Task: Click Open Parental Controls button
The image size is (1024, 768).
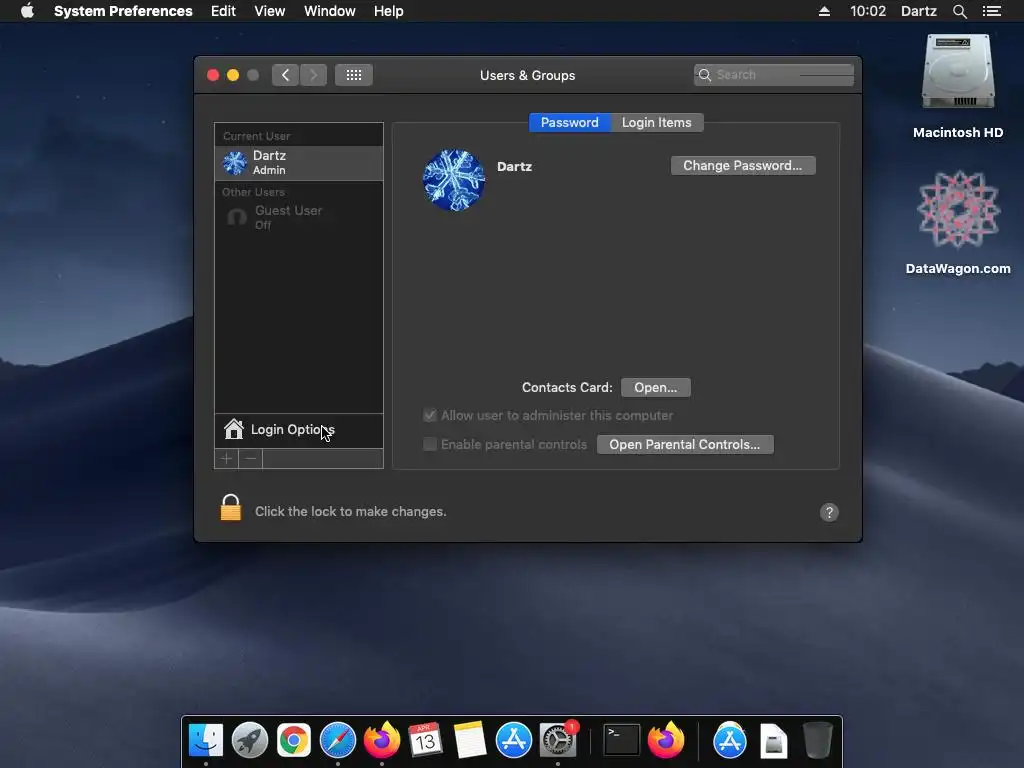Action: 685,444
